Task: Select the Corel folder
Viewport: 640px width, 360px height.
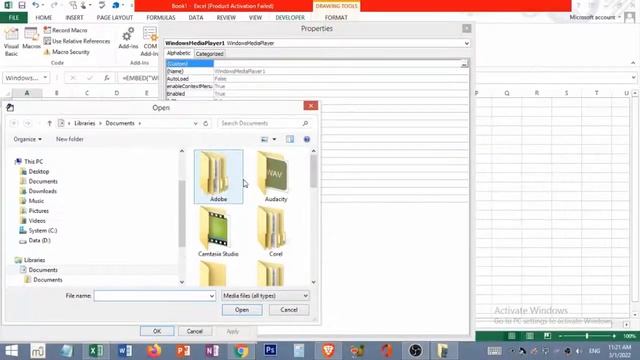Action: [276, 231]
